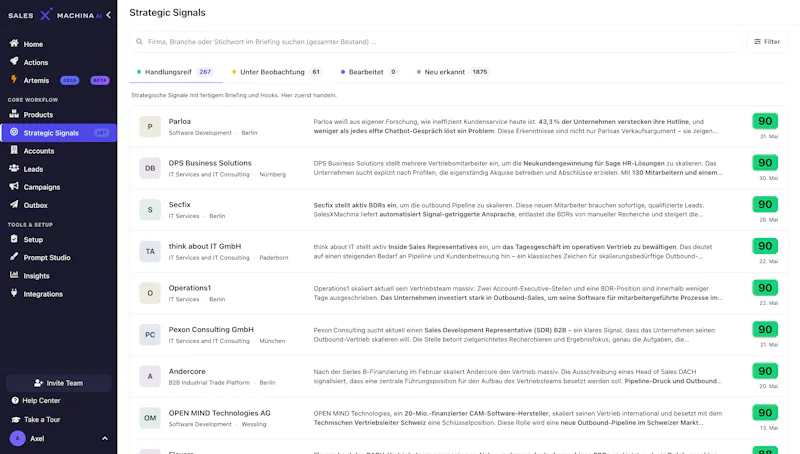Click Parloa's score 90 badge
The height and width of the screenshot is (454, 800).
[765, 121]
